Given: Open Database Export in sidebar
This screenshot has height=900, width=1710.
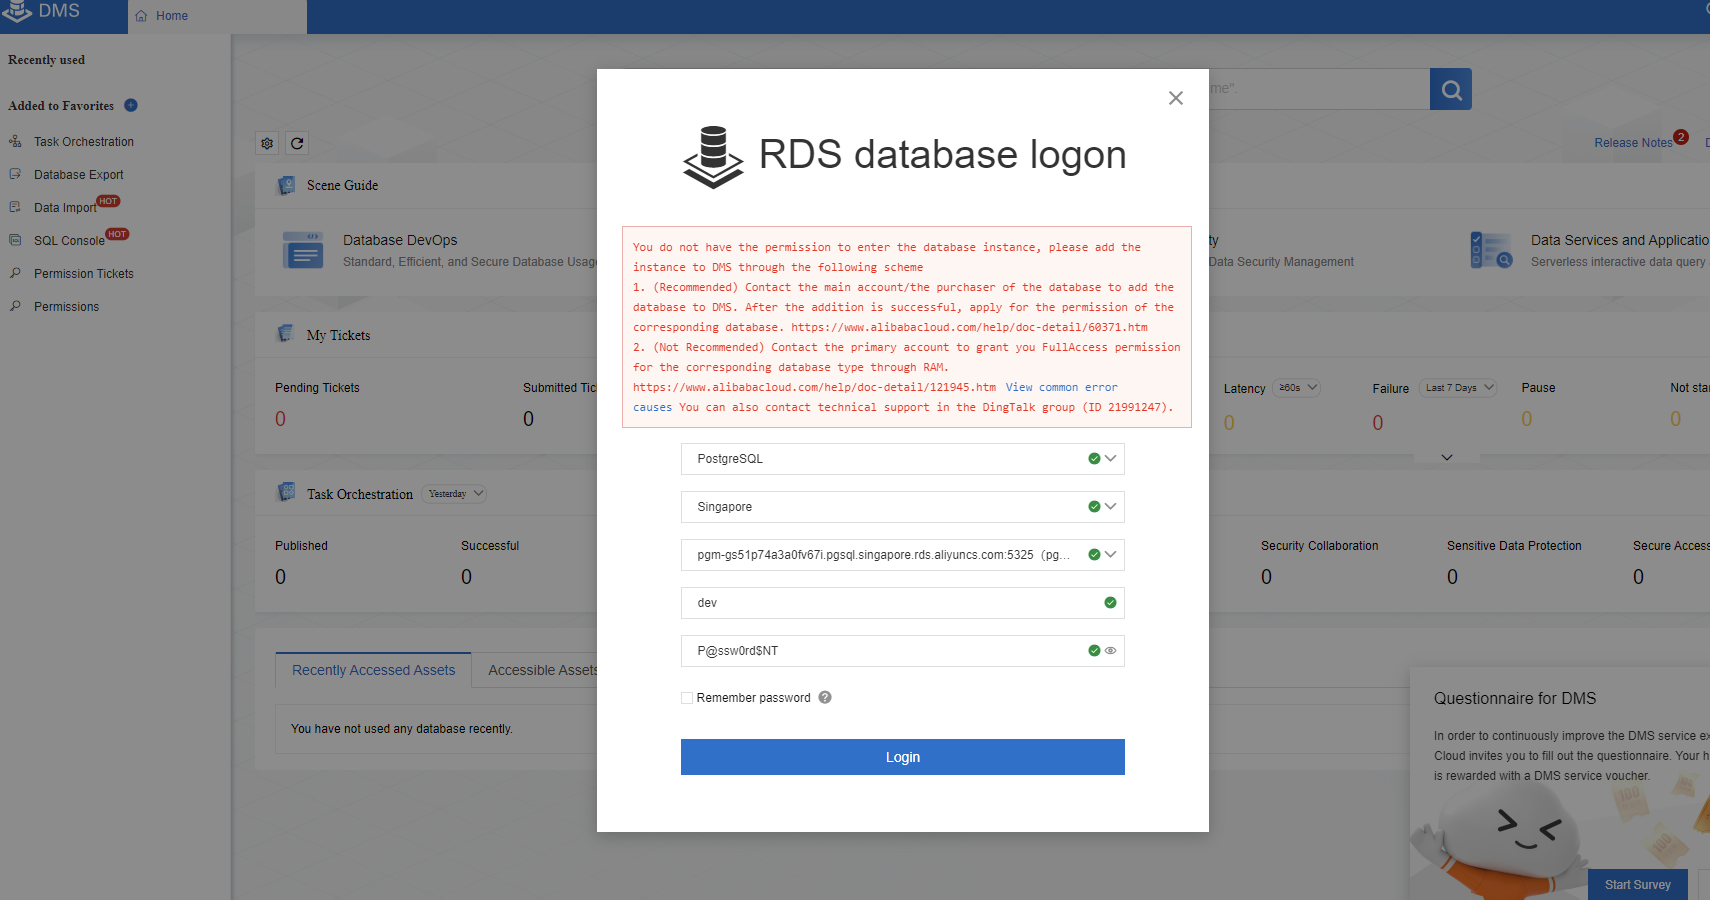Looking at the screenshot, I should point(79,175).
